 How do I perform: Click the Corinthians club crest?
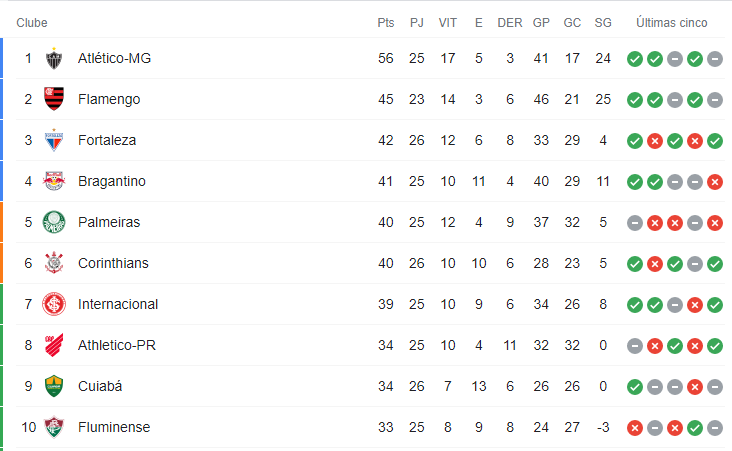(54, 263)
